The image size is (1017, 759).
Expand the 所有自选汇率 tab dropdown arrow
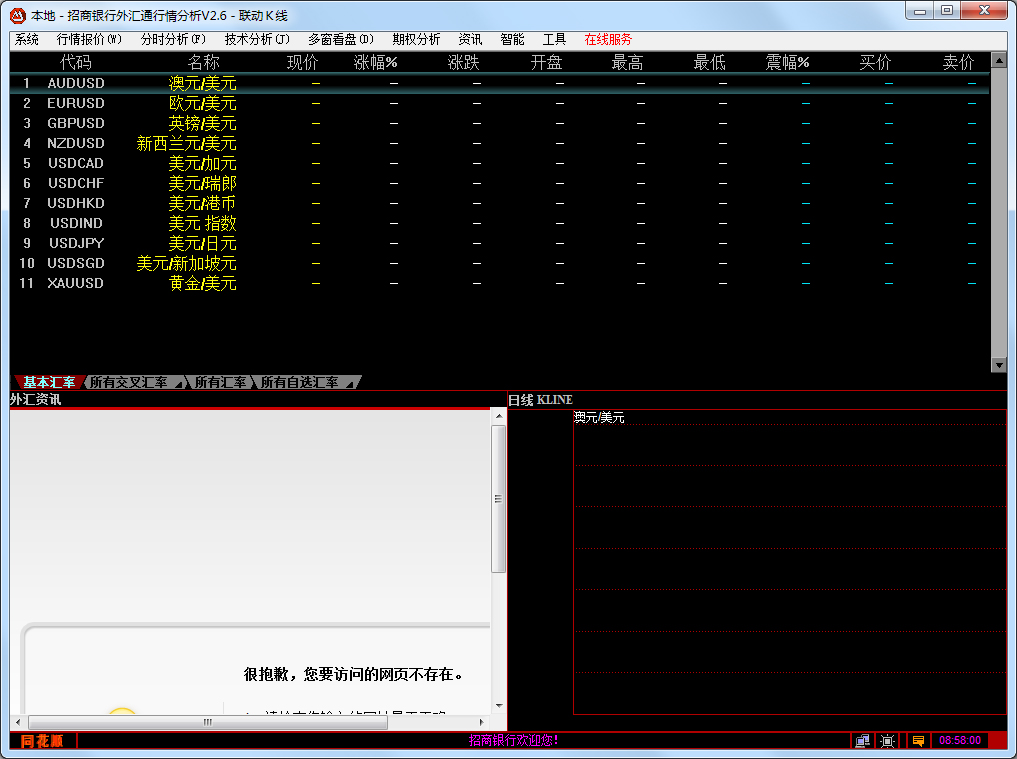tap(350, 384)
